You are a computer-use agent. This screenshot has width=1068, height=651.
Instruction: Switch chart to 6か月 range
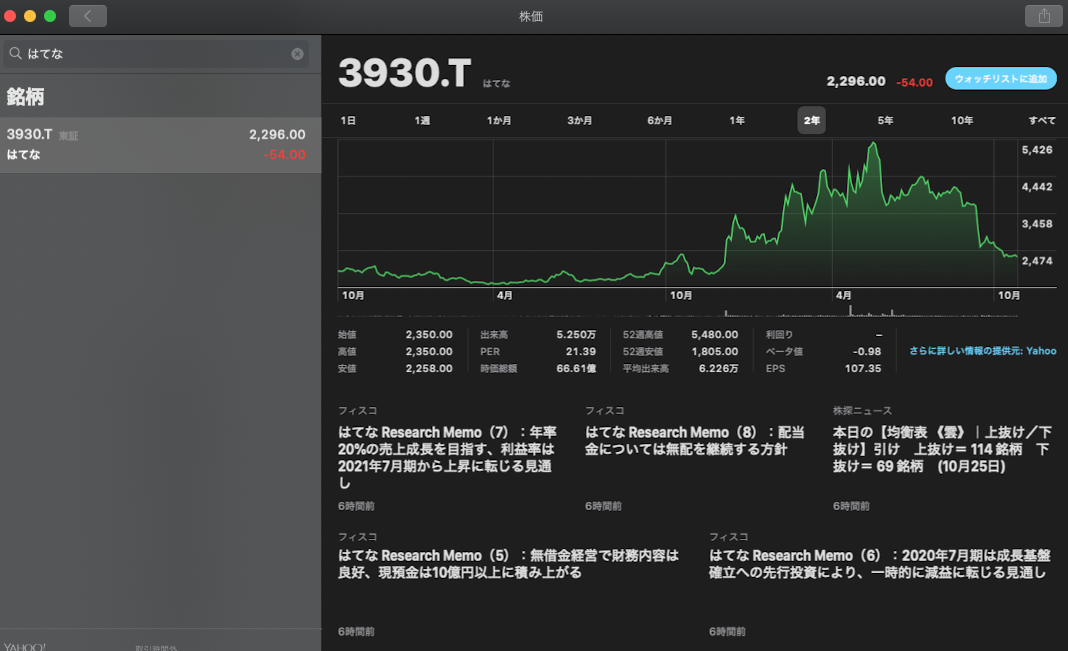tap(659, 121)
